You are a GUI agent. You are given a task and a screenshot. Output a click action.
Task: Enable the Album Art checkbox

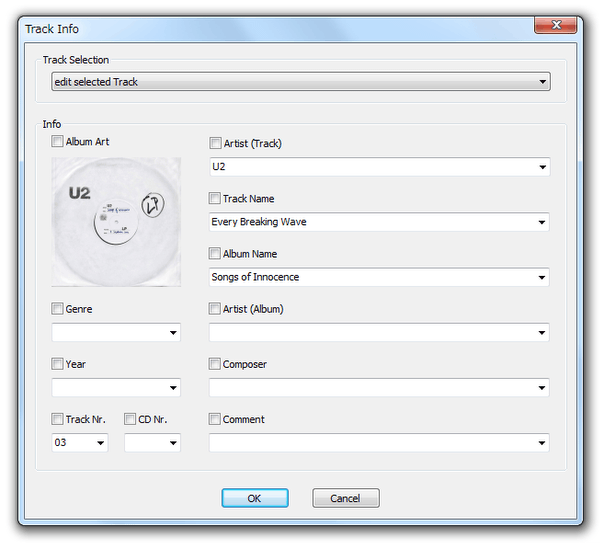click(x=57, y=142)
